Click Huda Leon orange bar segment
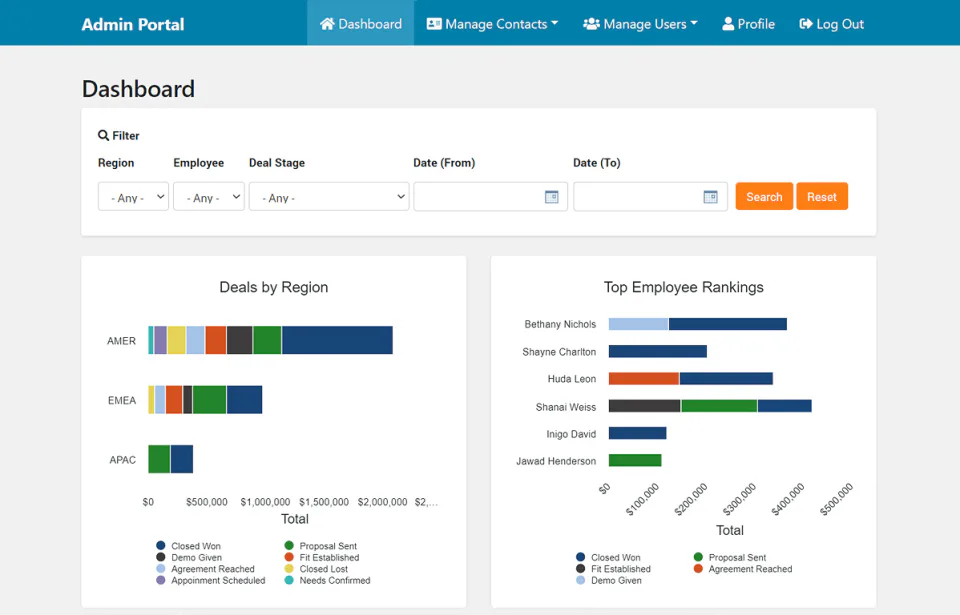The width and height of the screenshot is (960, 615). [644, 379]
